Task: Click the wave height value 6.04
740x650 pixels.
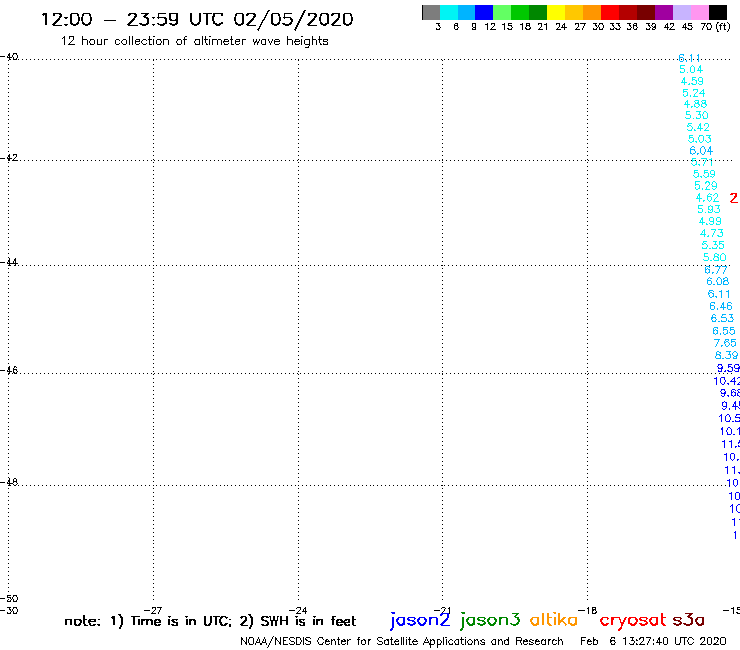Action: point(701,151)
